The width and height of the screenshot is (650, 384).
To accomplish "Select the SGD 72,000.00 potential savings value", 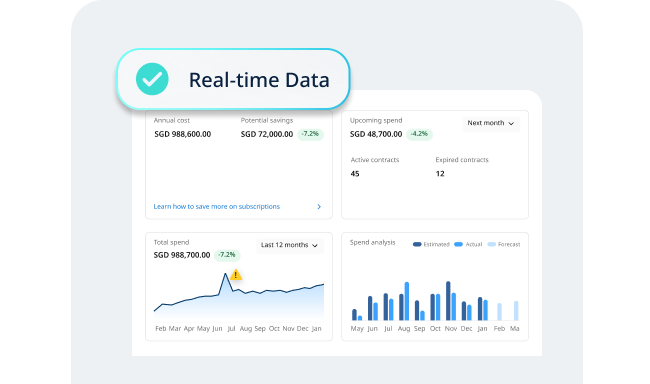I will (x=267, y=134).
